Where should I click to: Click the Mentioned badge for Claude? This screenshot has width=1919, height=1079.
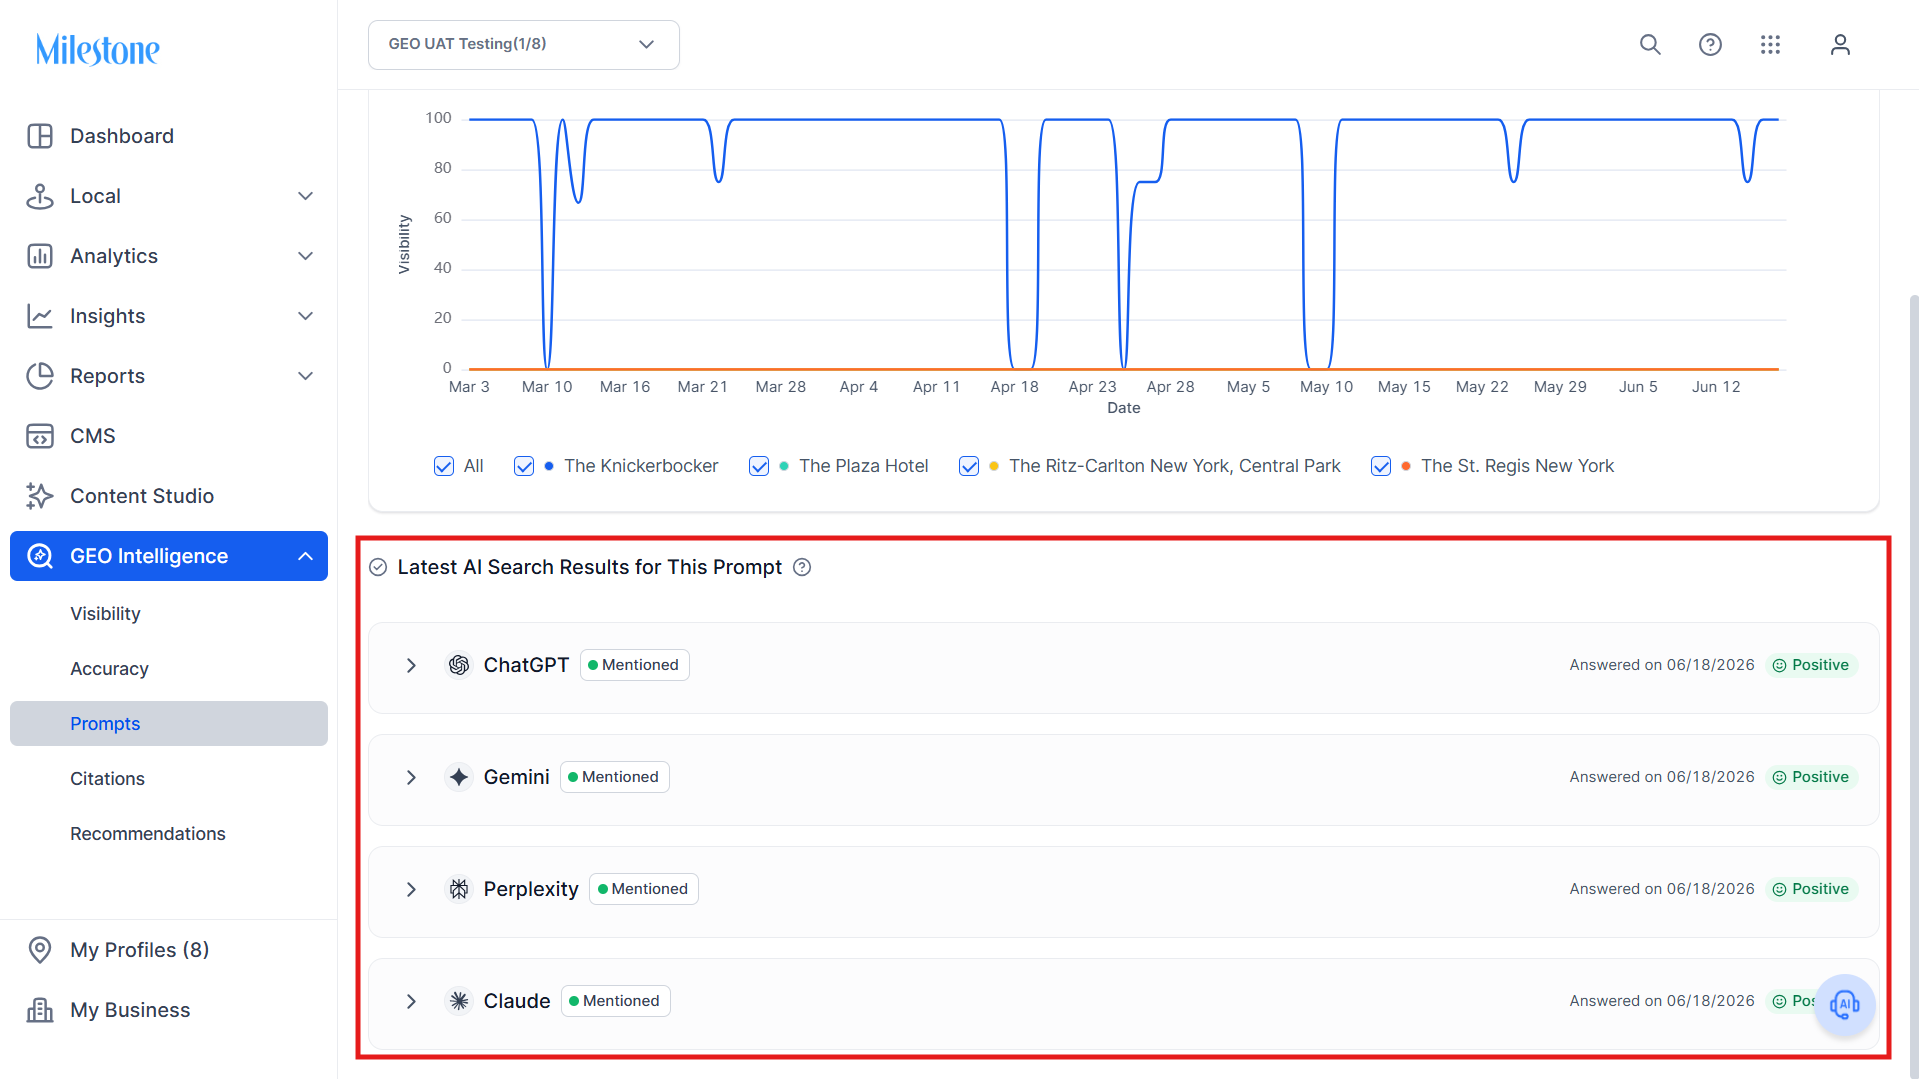click(616, 1001)
